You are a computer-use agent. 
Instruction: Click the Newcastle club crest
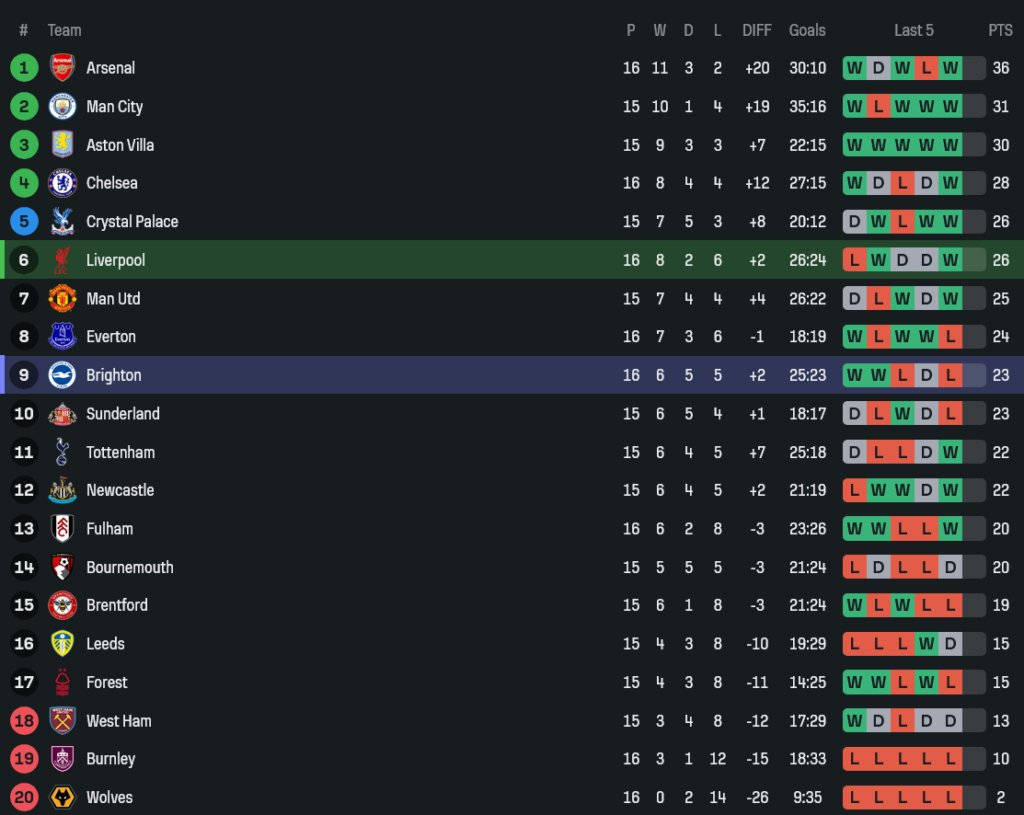(x=62, y=490)
